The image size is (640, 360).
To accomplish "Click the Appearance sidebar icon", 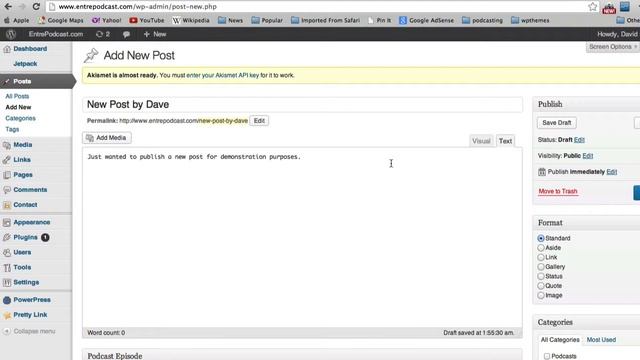I will point(7,222).
